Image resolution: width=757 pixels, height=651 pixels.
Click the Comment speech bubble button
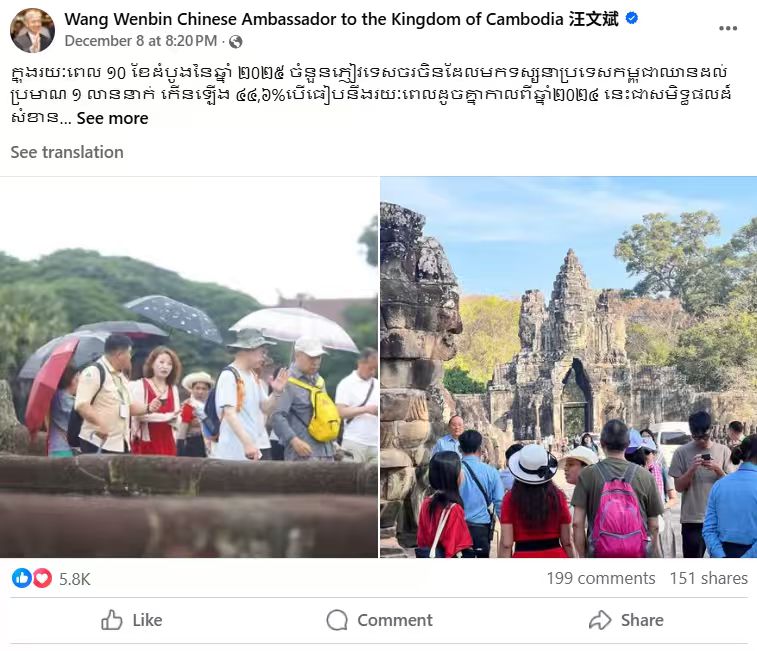[379, 620]
